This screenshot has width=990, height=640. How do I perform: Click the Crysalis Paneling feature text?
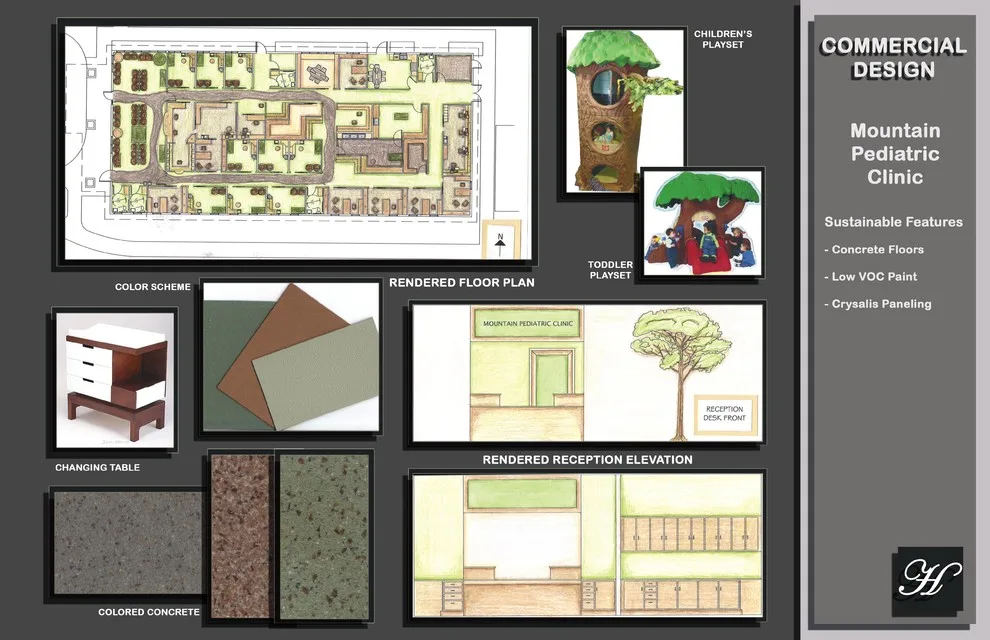point(878,304)
